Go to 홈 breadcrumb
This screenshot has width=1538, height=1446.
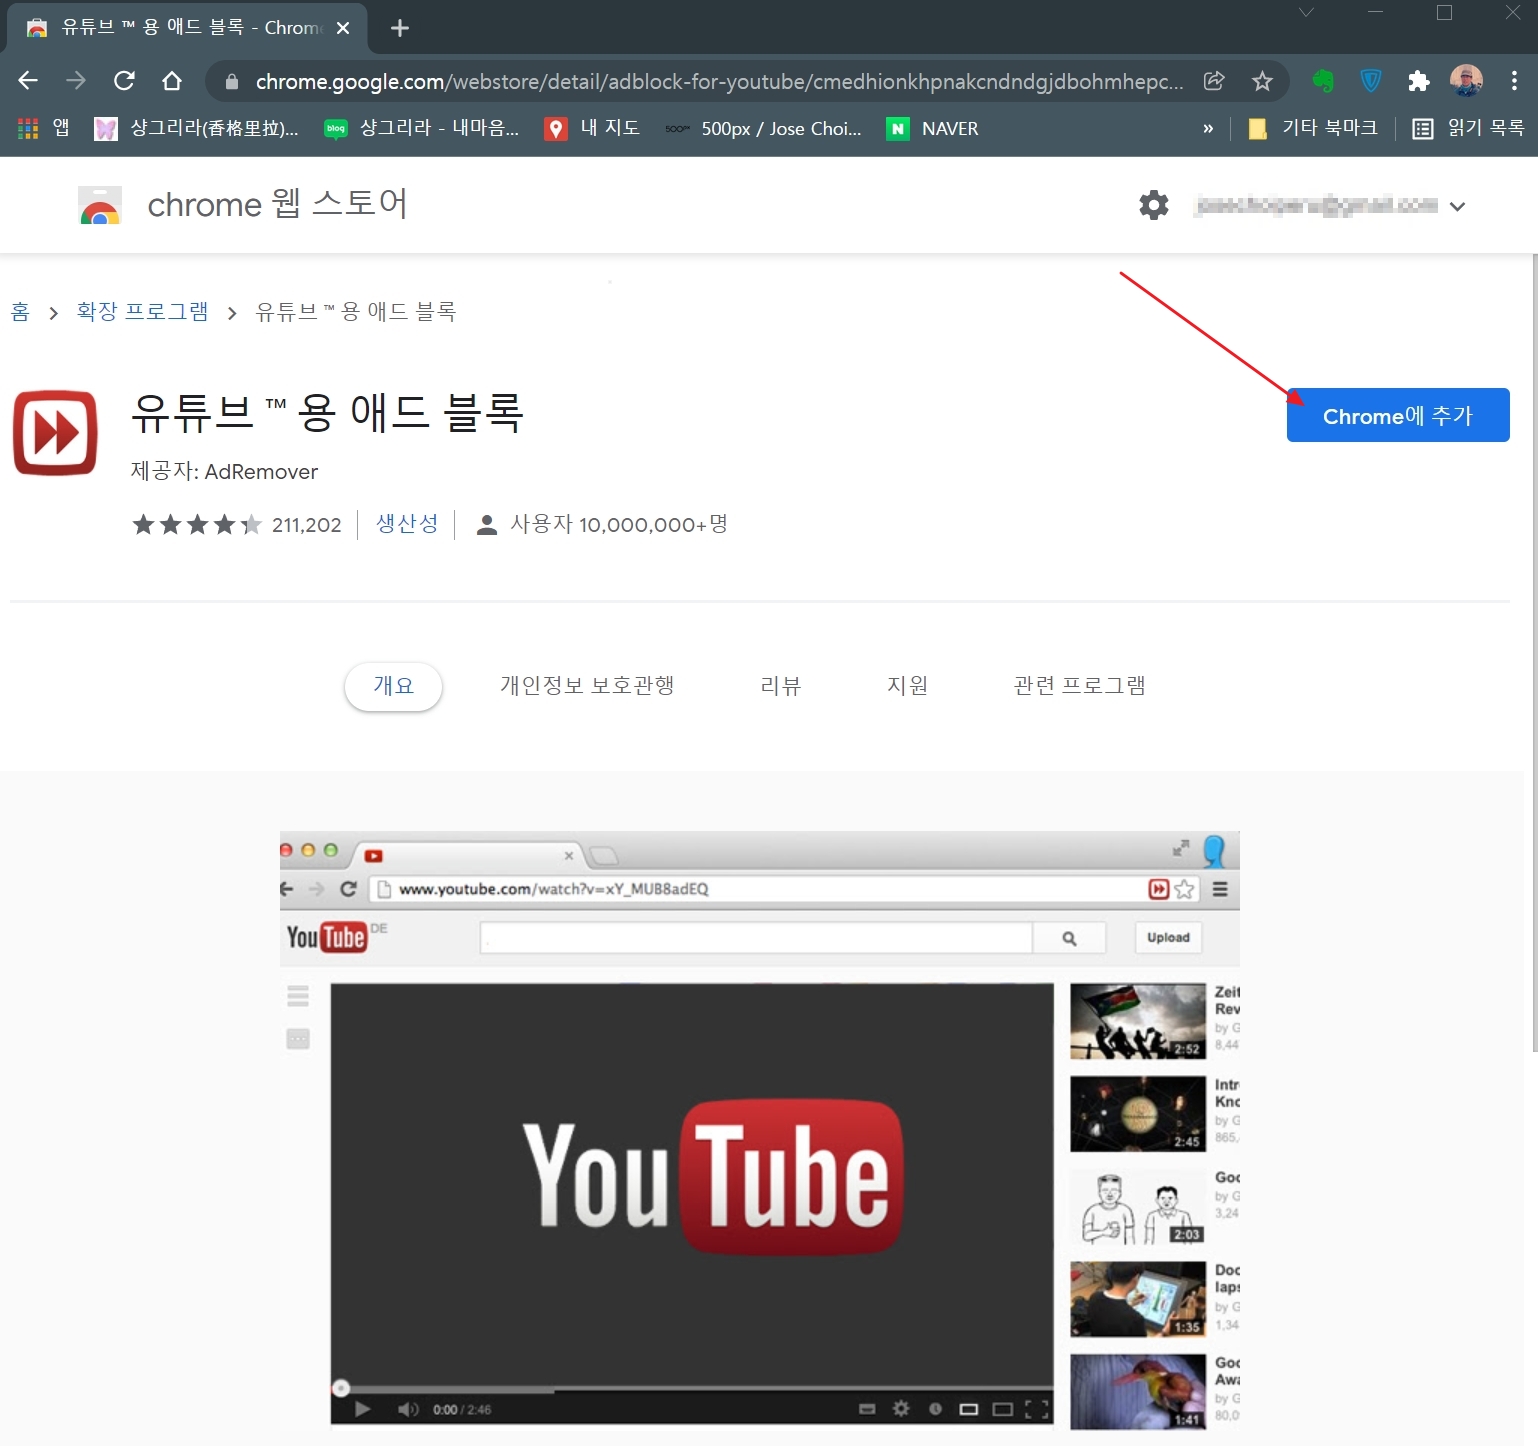tap(20, 312)
